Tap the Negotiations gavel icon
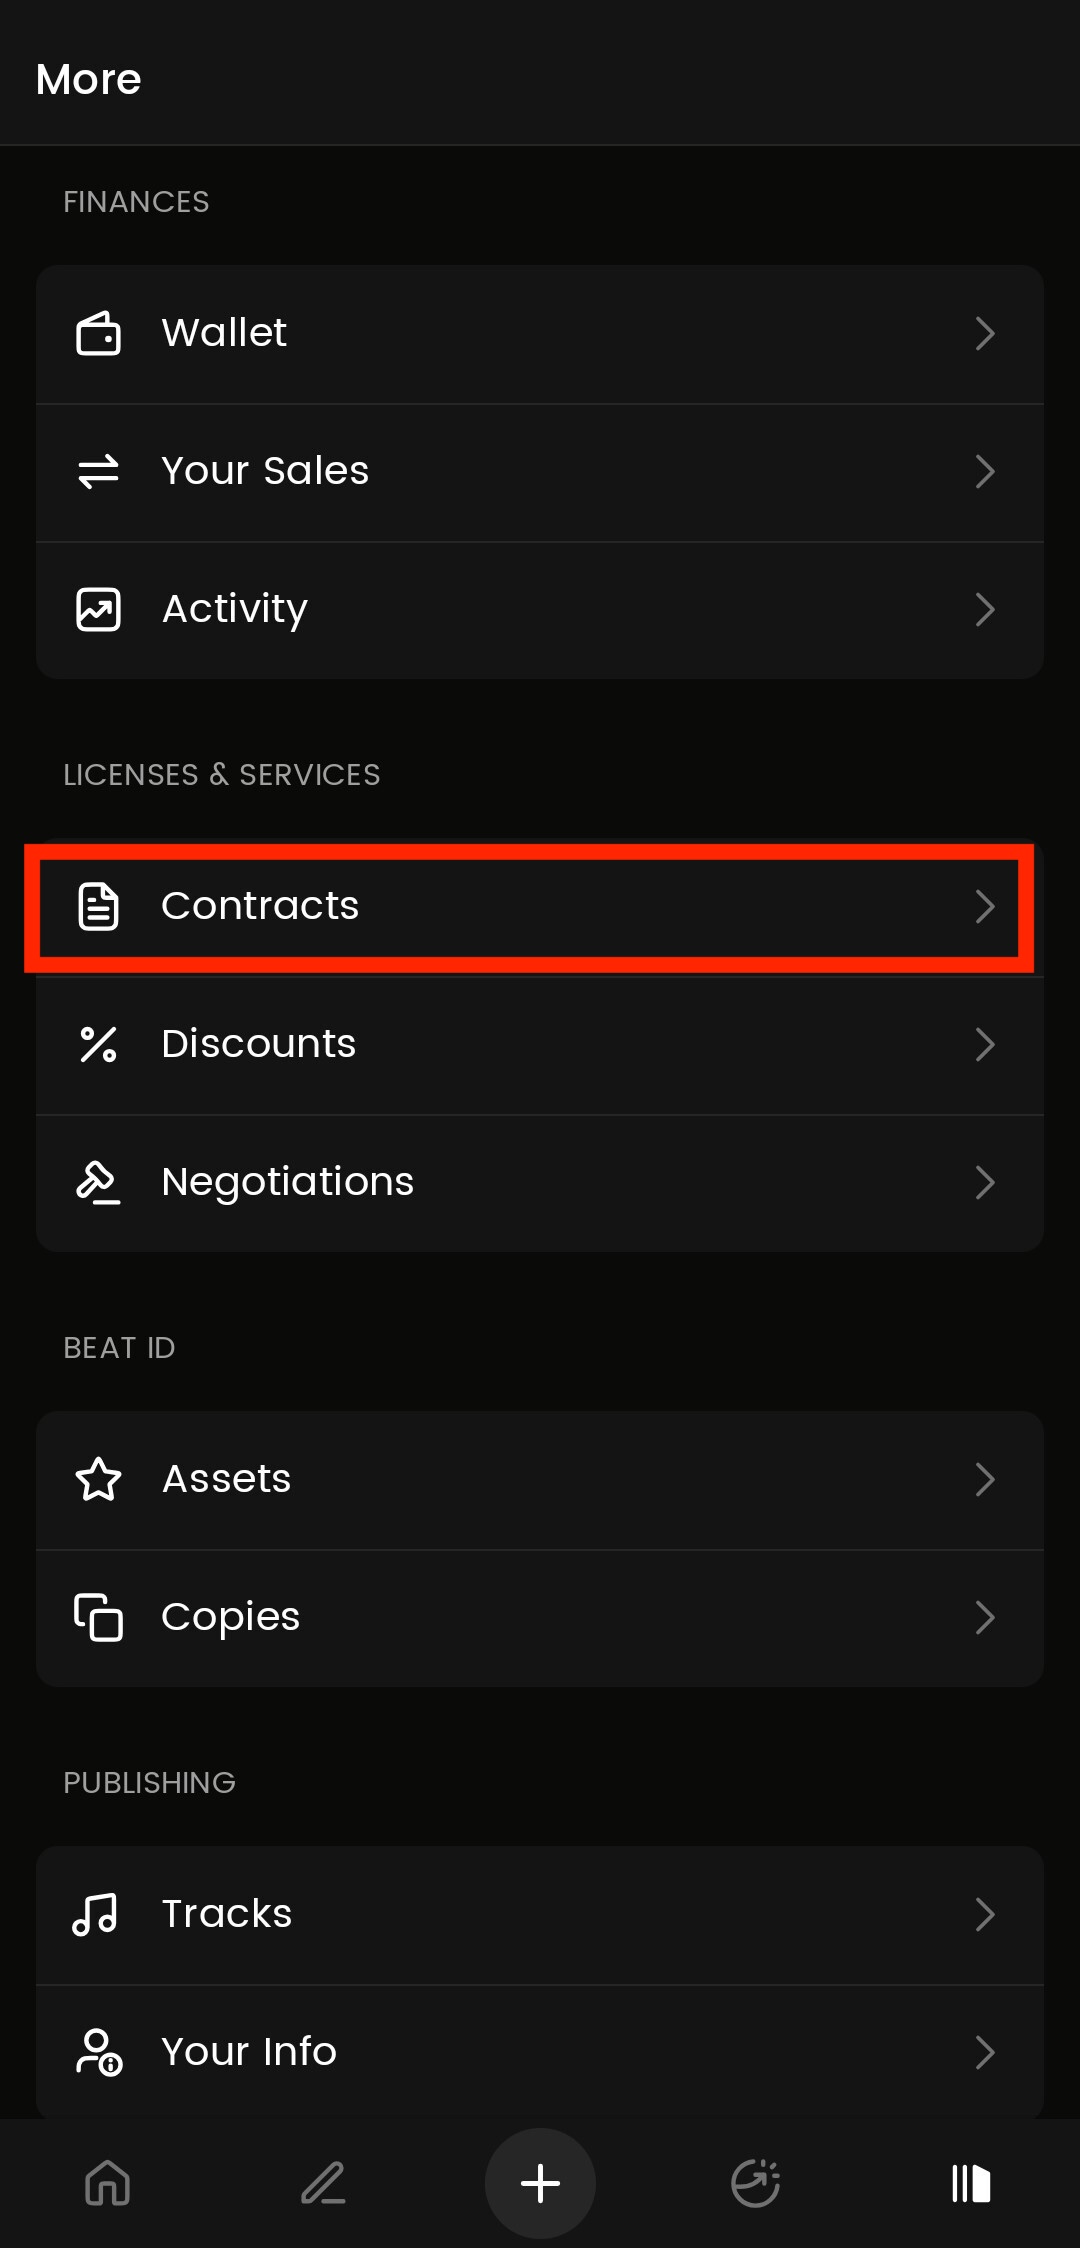The height and width of the screenshot is (2248, 1080). pos(98,1182)
